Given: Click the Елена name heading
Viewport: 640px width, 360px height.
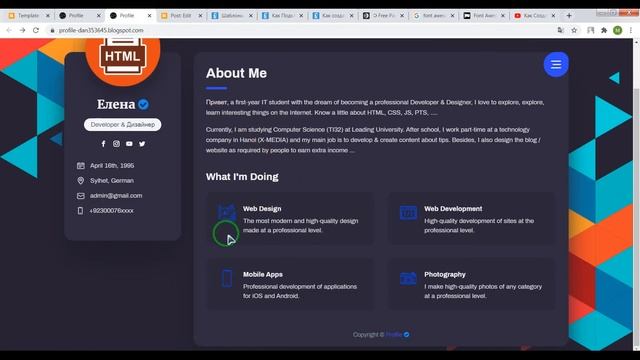Looking at the screenshot, I should (x=116, y=104).
